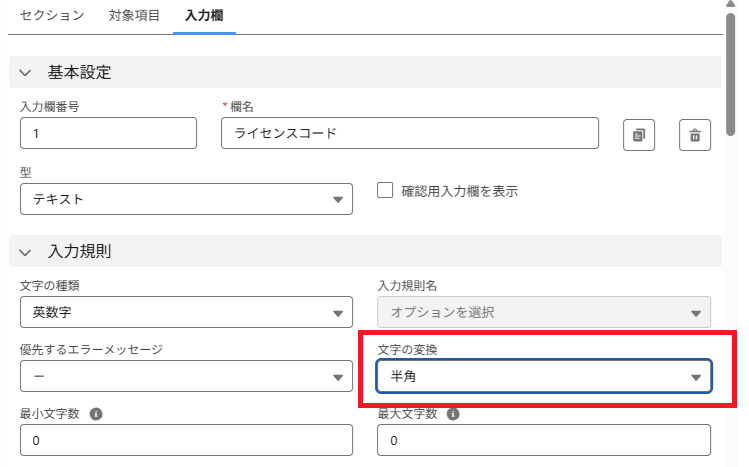This screenshot has width=749, height=467.
Task: Open the 型 dropdown showing テキスト
Action: 186,199
